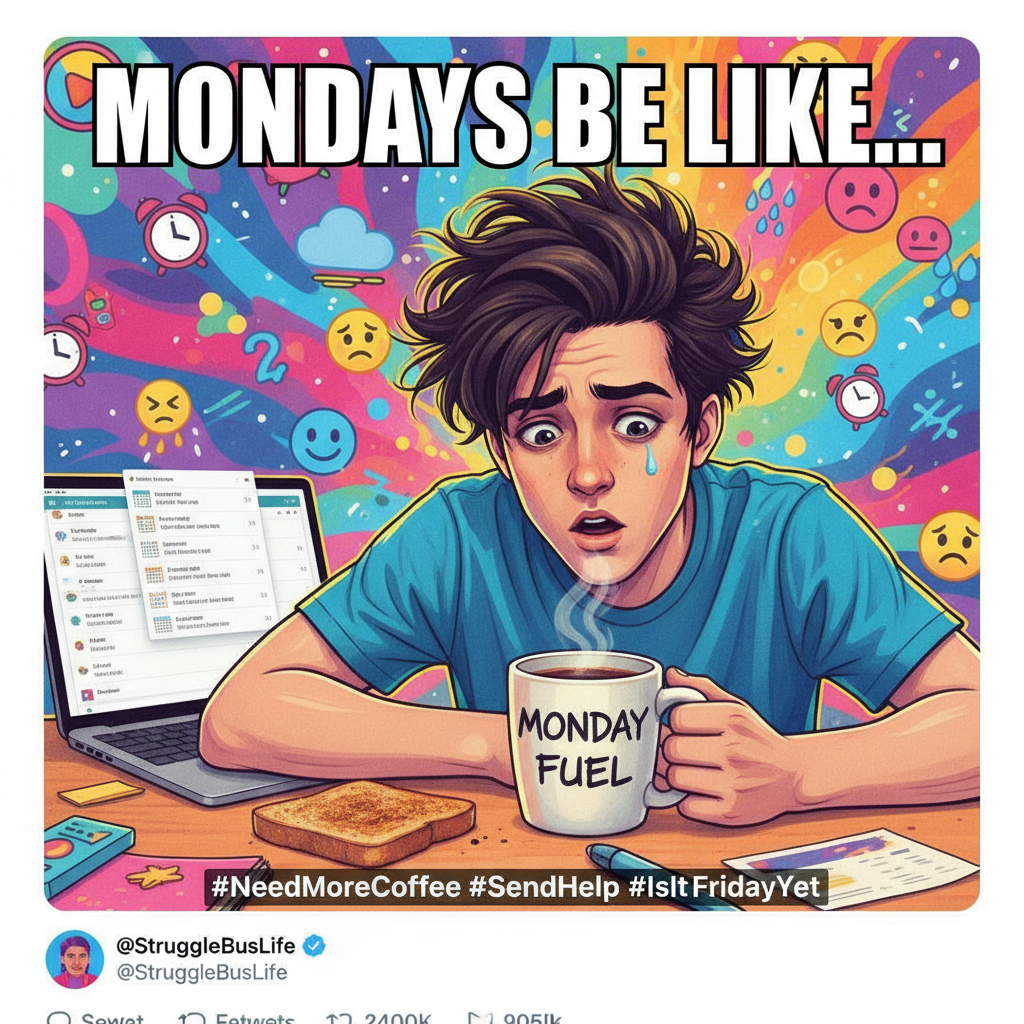1024x1024 pixels.
Task: Open the #IsItFridayYet hashtag
Action: pyautogui.click(x=724, y=887)
